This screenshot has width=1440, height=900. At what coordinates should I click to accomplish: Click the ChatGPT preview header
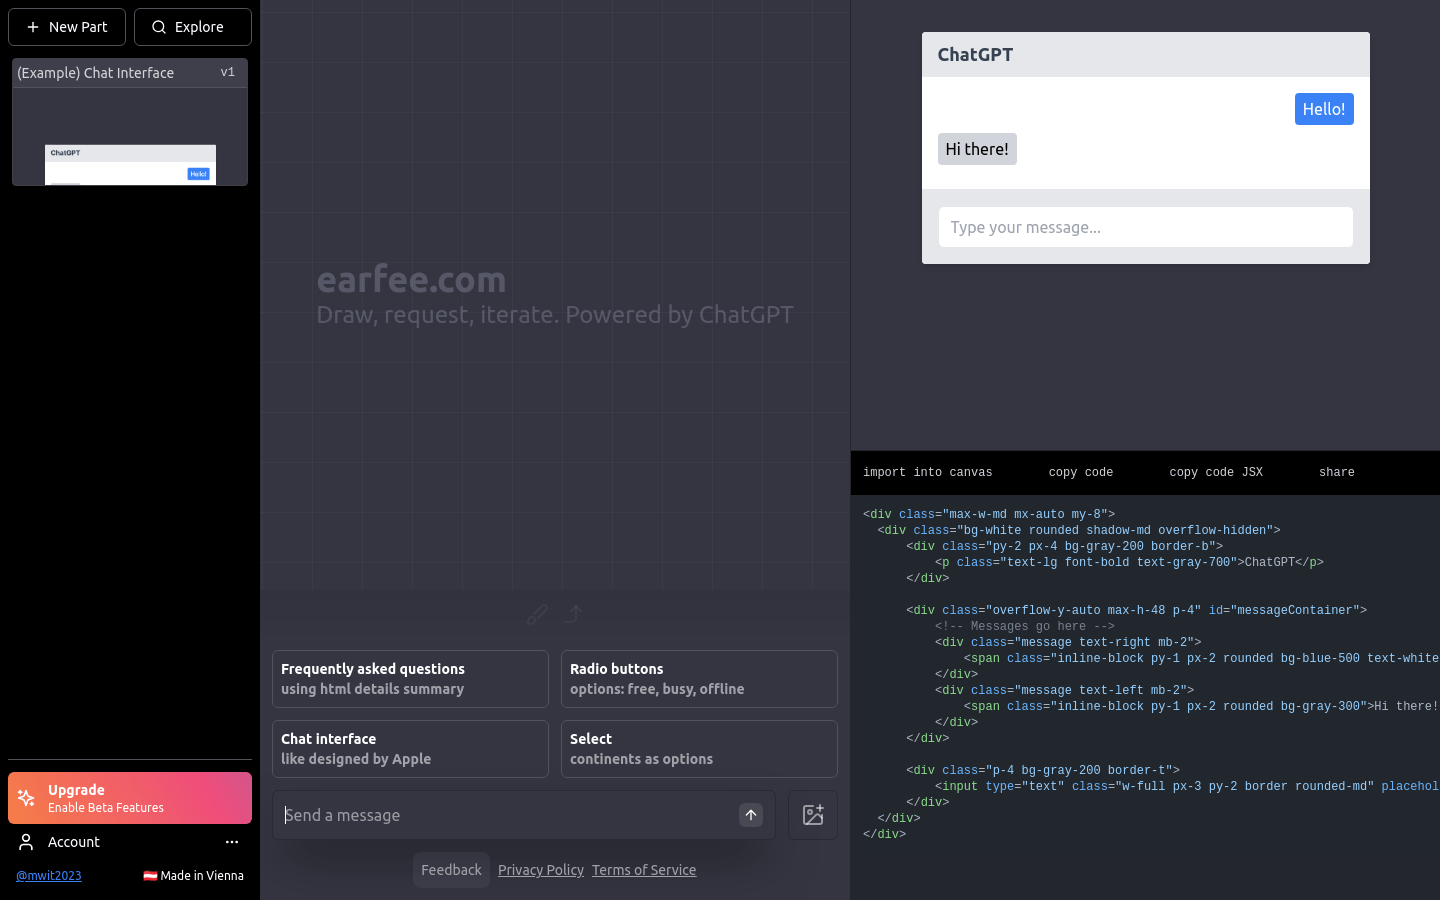pyautogui.click(x=1146, y=55)
